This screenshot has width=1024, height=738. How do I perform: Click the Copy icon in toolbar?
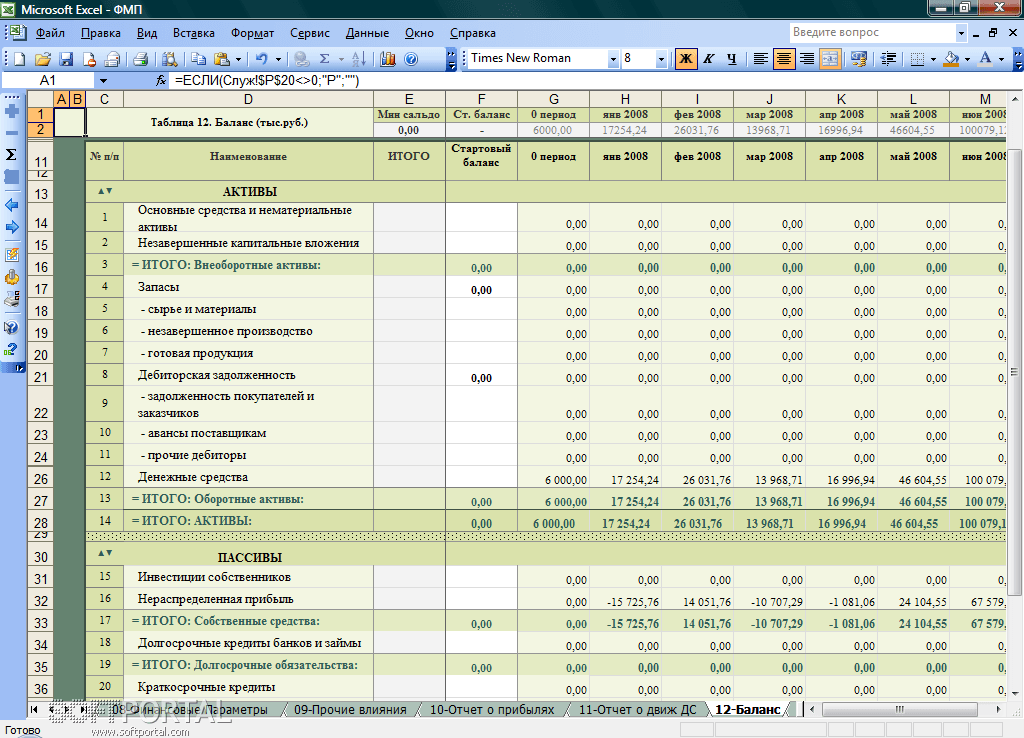[198, 59]
